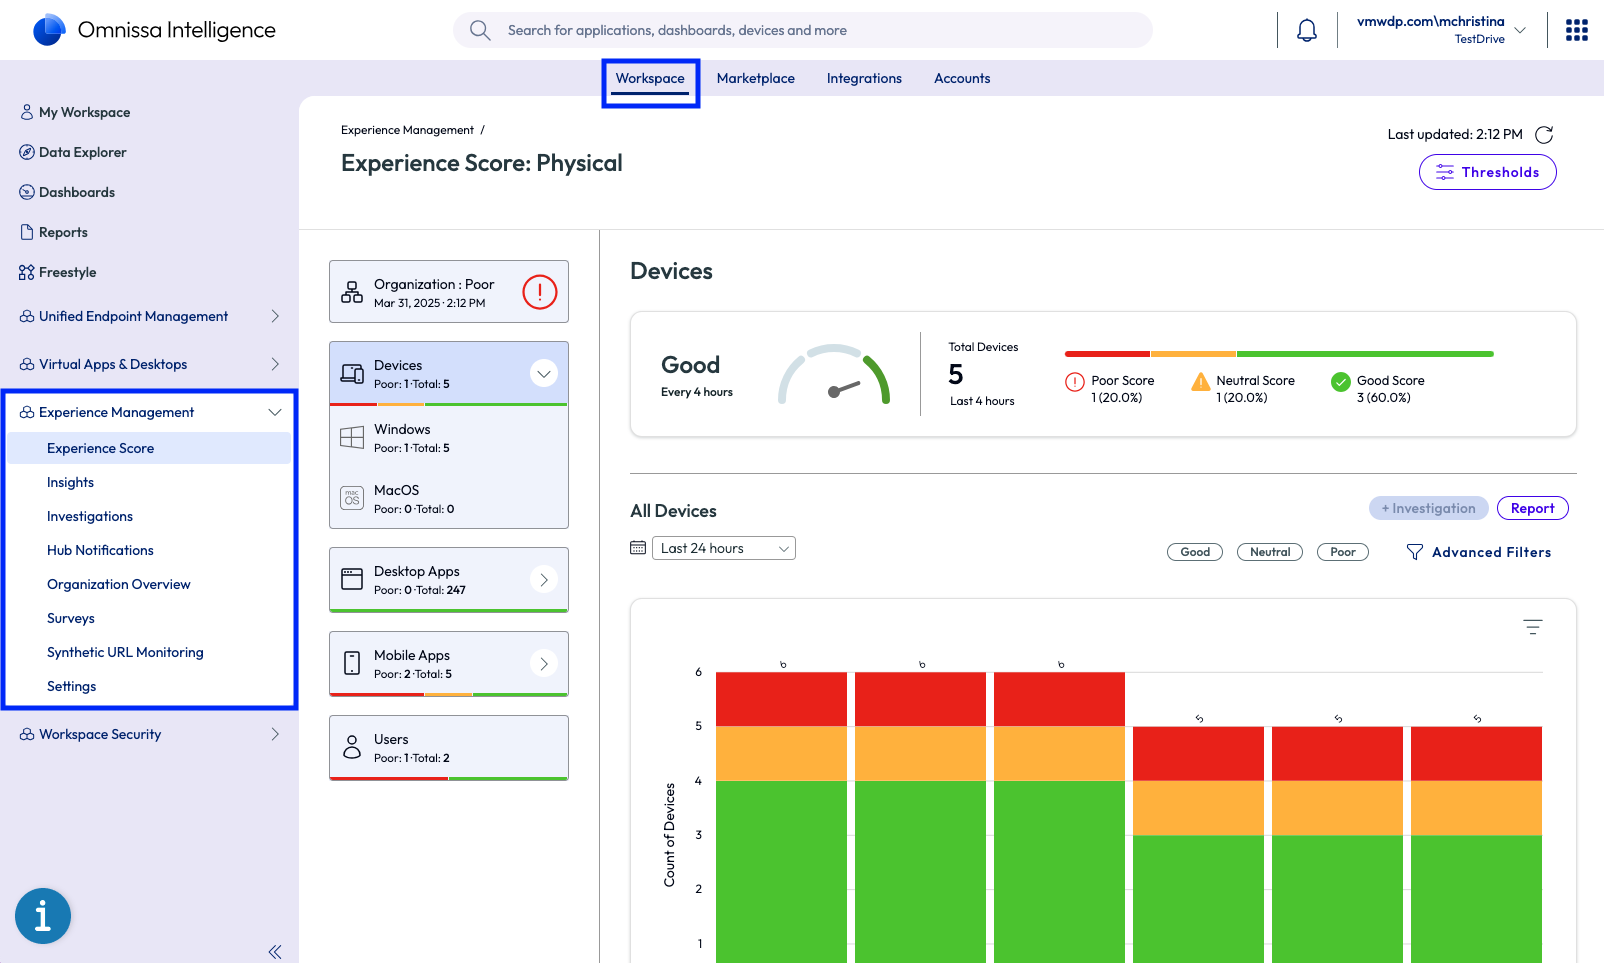The image size is (1604, 963).
Task: Open the Last 24 hours dropdown
Action: coord(724,548)
